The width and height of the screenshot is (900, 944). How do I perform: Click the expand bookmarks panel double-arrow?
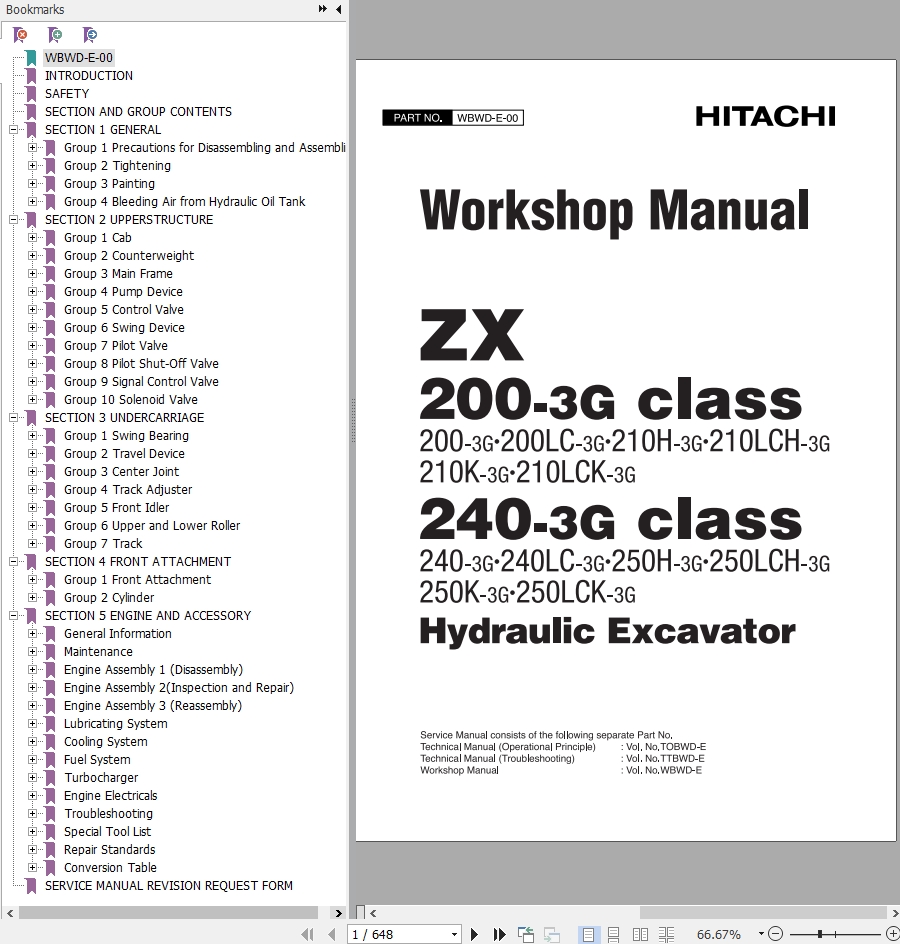pyautogui.click(x=323, y=9)
